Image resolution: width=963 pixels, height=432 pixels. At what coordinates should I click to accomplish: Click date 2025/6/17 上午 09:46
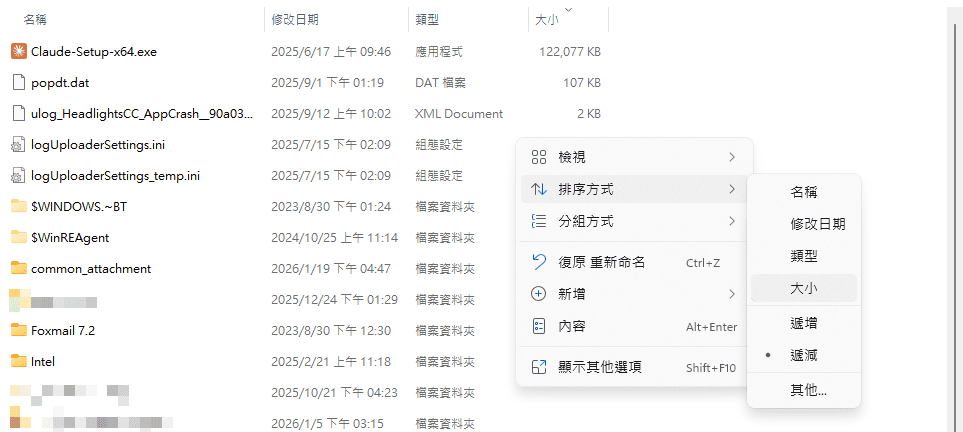point(331,52)
